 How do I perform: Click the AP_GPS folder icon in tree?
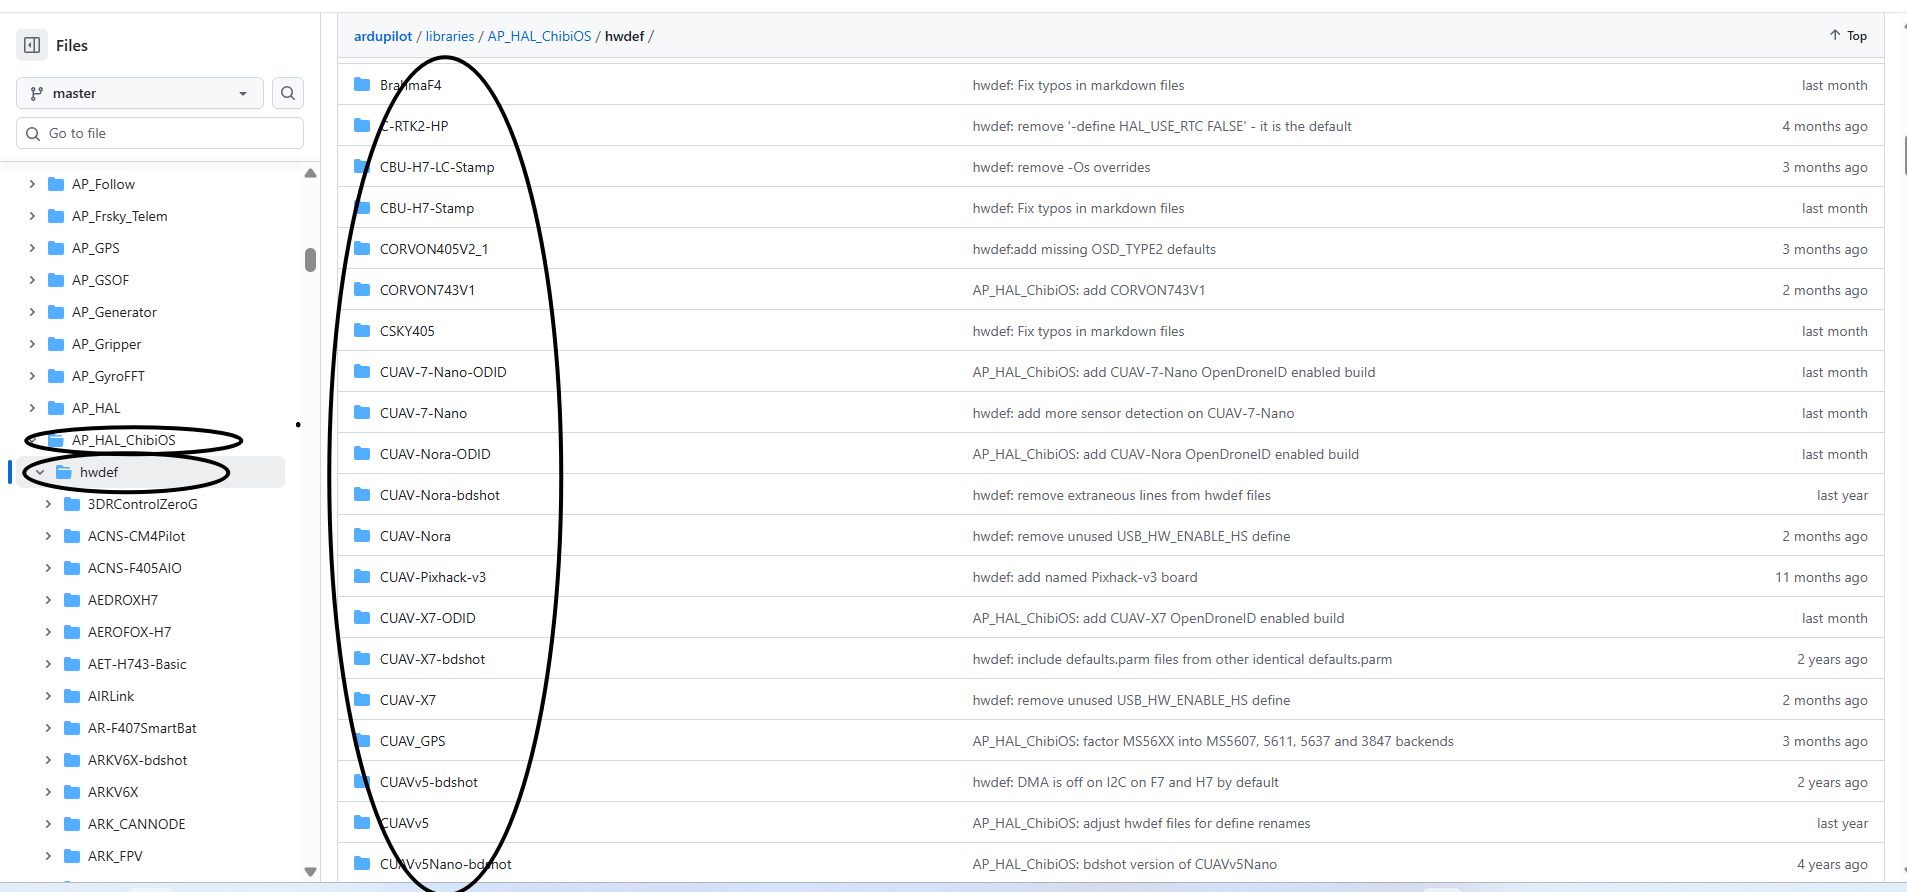click(56, 248)
